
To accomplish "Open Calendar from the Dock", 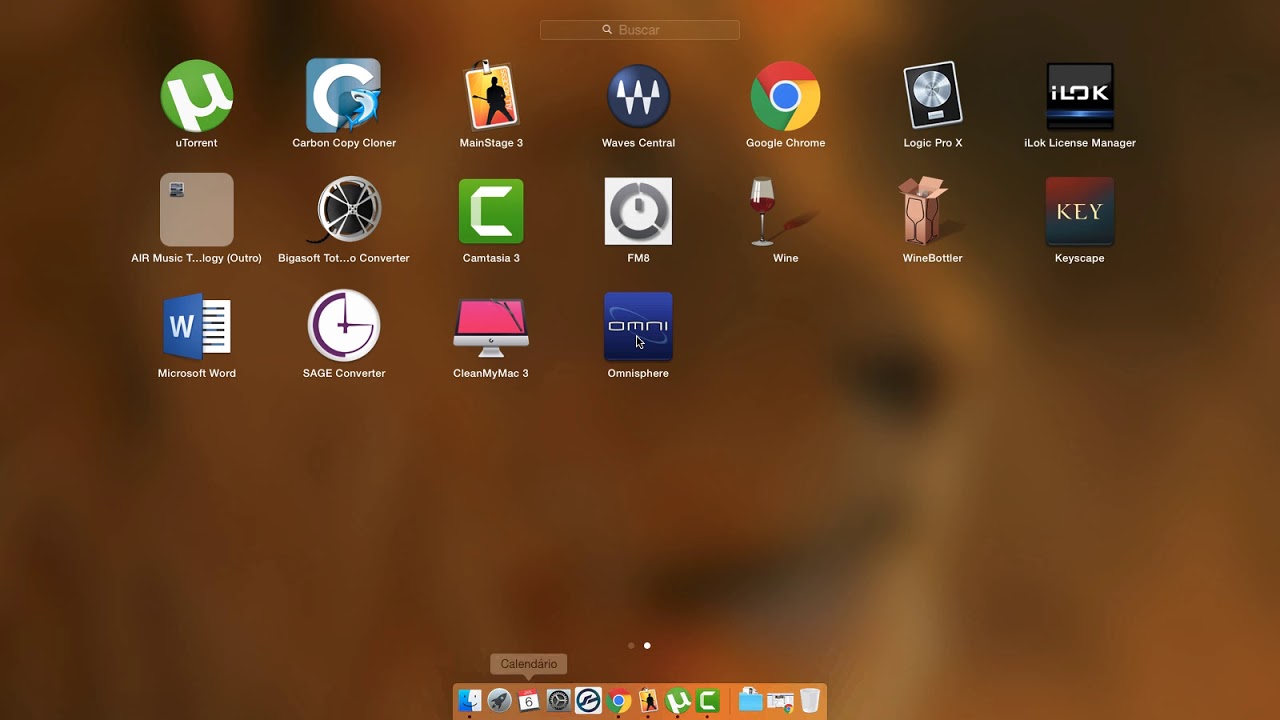I will click(x=528, y=700).
